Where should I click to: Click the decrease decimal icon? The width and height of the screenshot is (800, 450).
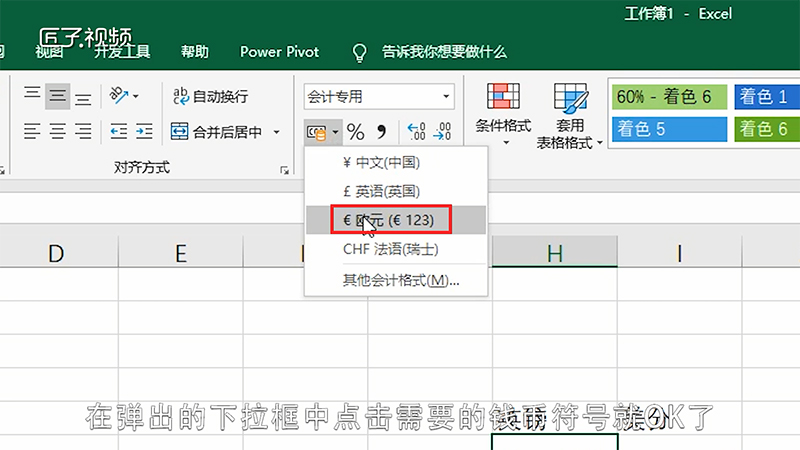tap(442, 131)
